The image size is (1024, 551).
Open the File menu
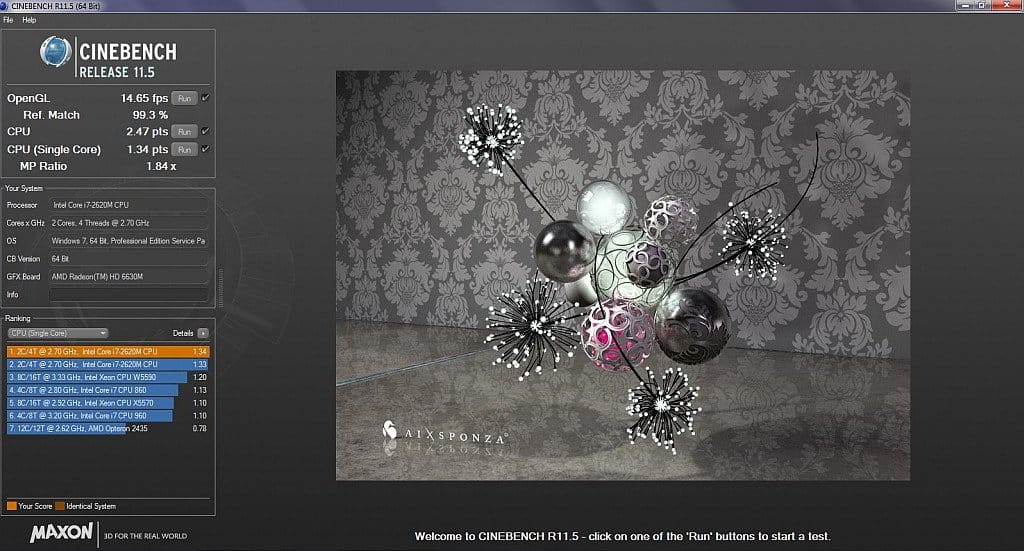click(x=8, y=20)
